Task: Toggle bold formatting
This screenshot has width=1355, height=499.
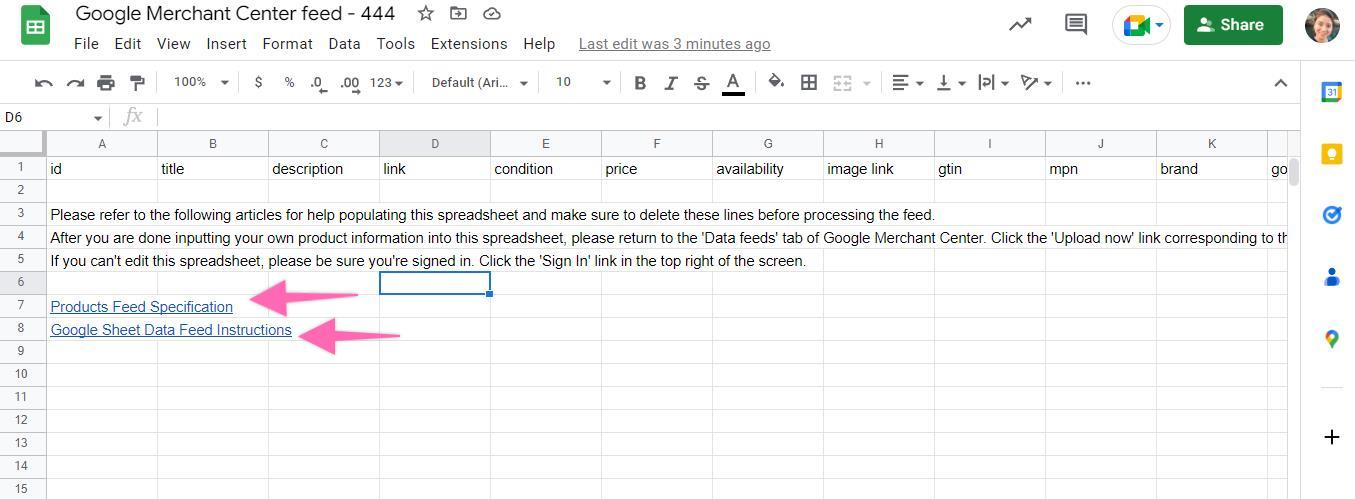Action: (640, 83)
